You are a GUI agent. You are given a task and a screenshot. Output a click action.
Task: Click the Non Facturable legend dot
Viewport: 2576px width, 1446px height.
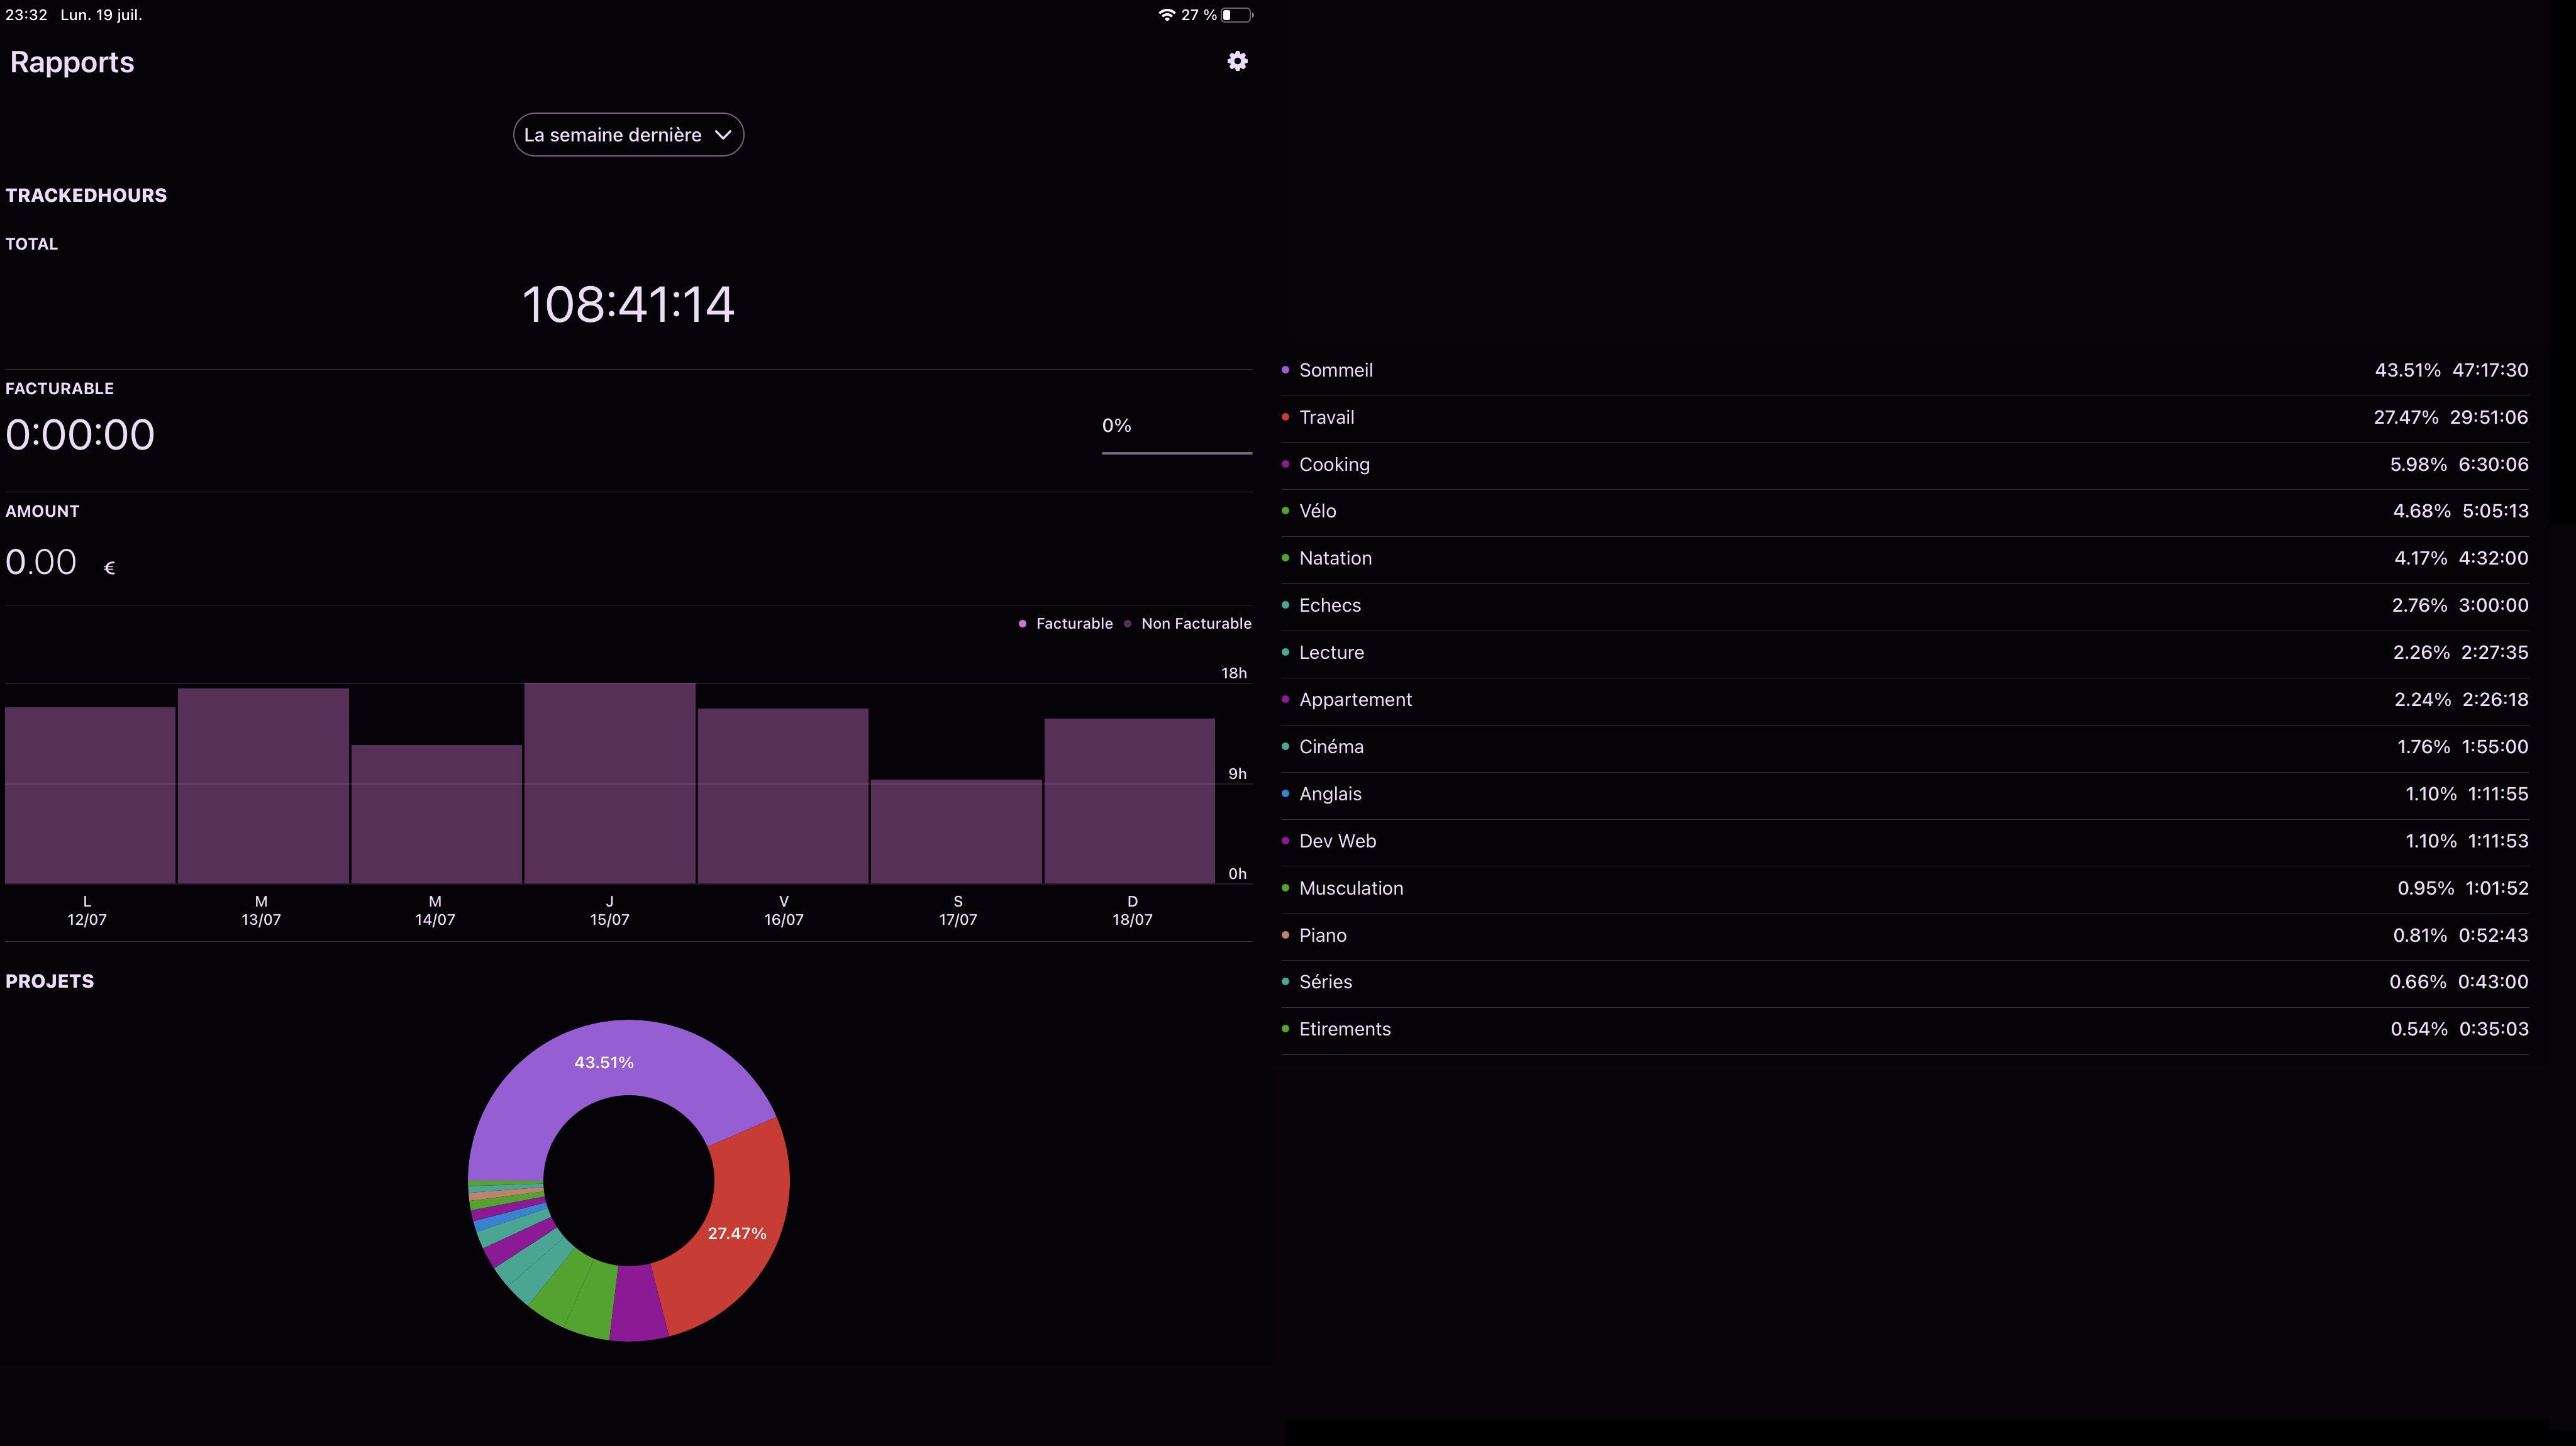pos(1127,624)
